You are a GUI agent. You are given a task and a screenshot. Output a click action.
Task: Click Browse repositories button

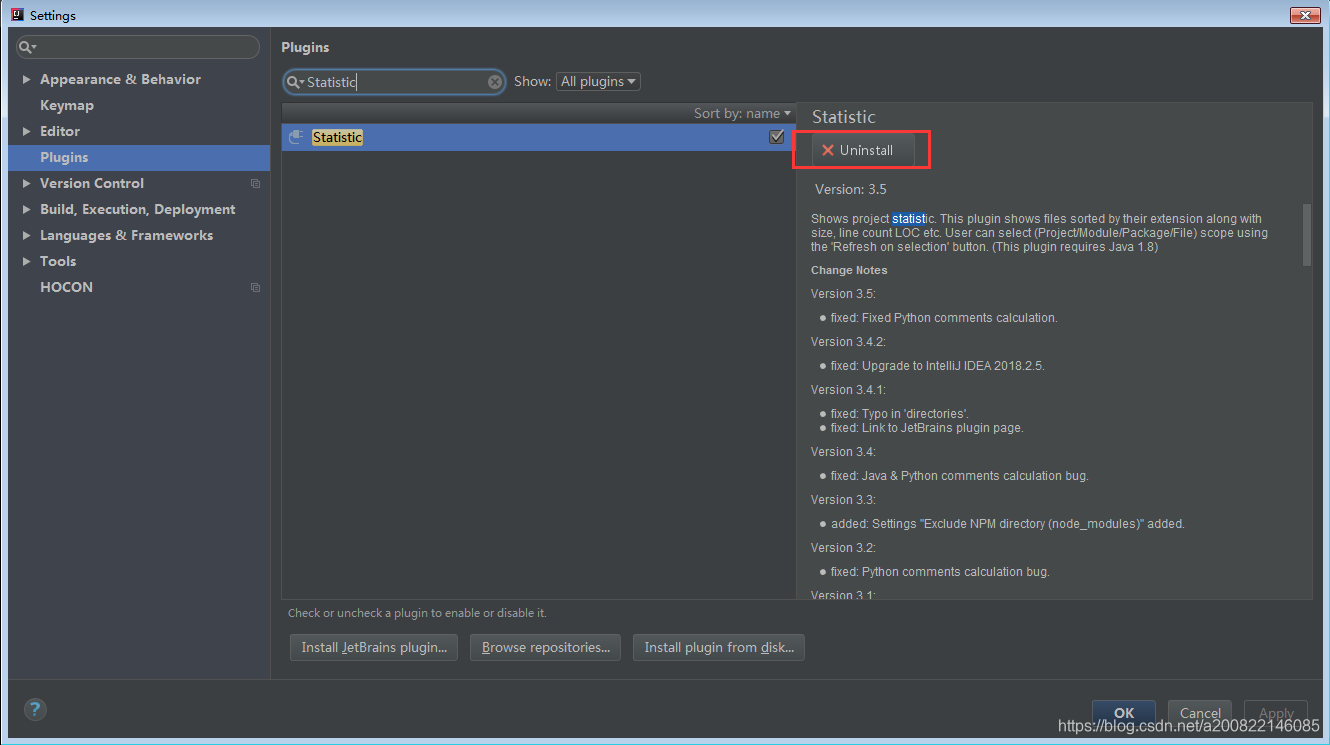click(x=546, y=647)
